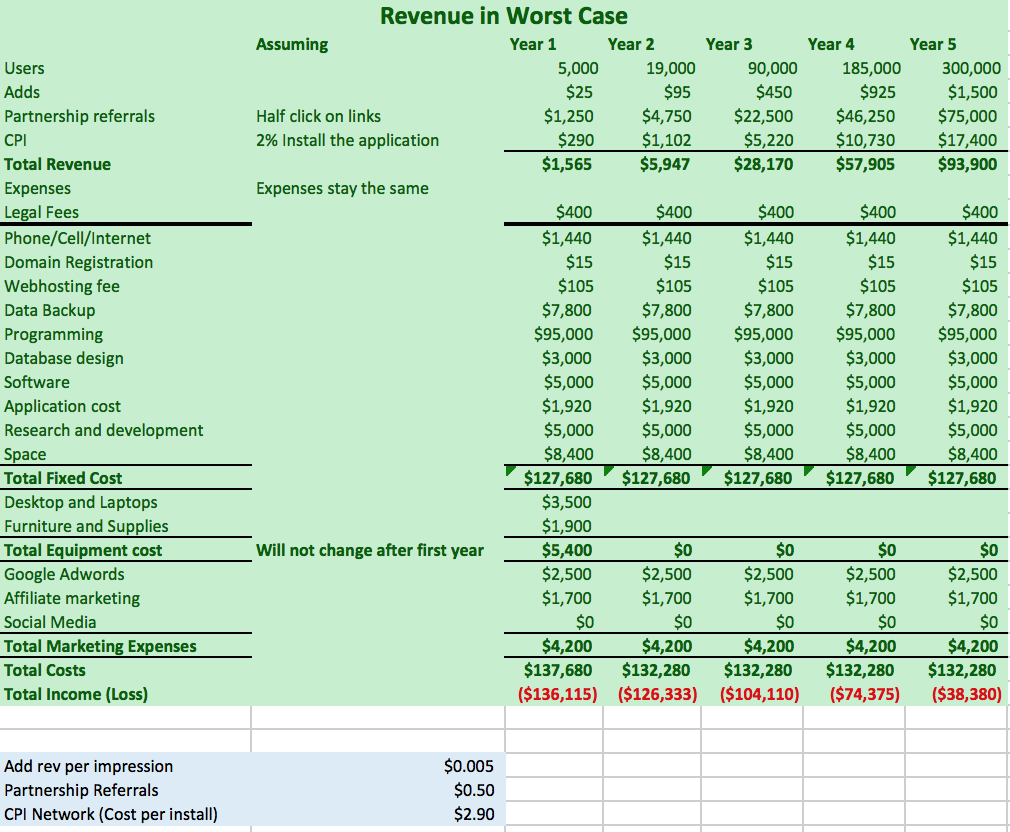Click the Partnership Referrals $0.50 rate cell

point(473,790)
